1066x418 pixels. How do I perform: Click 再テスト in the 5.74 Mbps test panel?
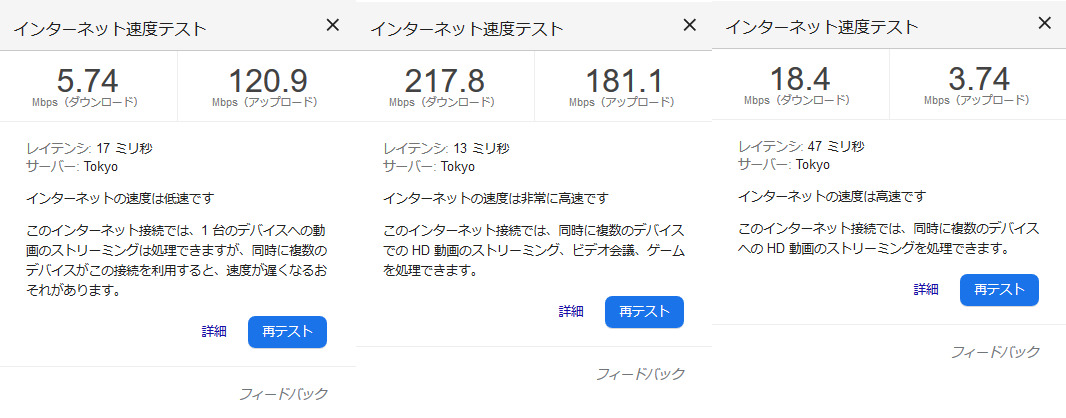(287, 331)
